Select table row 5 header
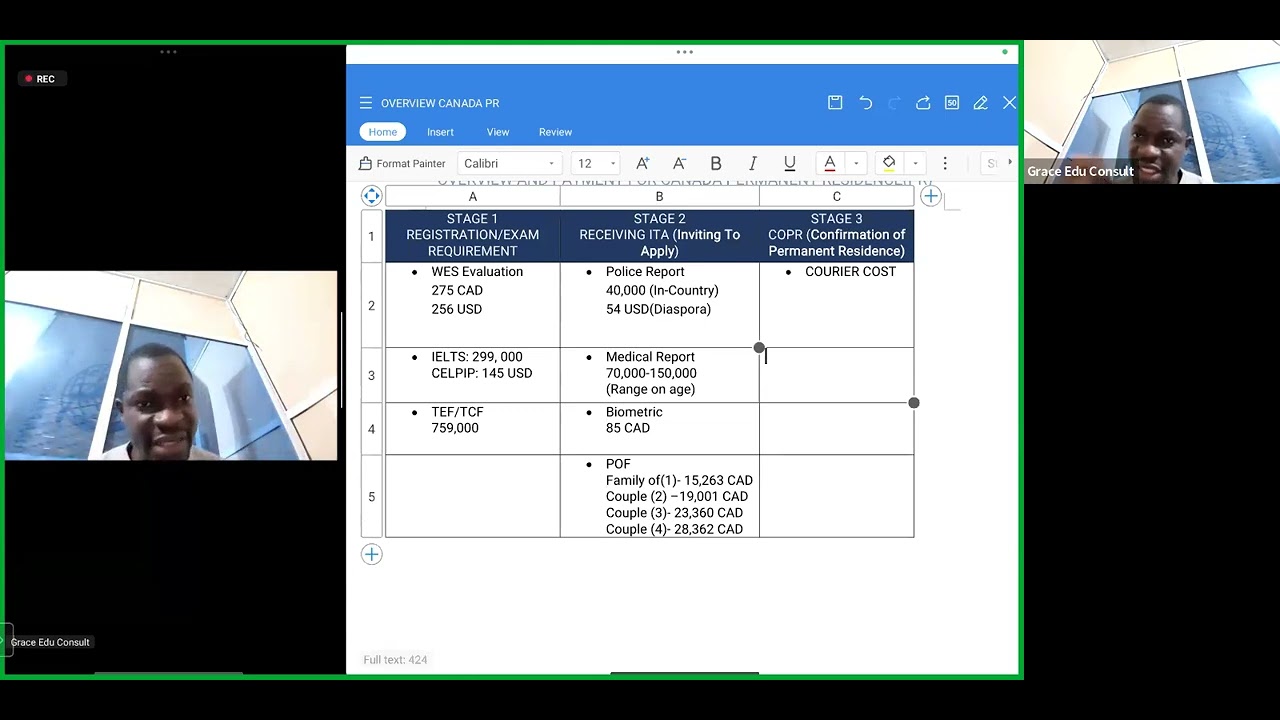Image resolution: width=1280 pixels, height=720 pixels. pos(372,496)
